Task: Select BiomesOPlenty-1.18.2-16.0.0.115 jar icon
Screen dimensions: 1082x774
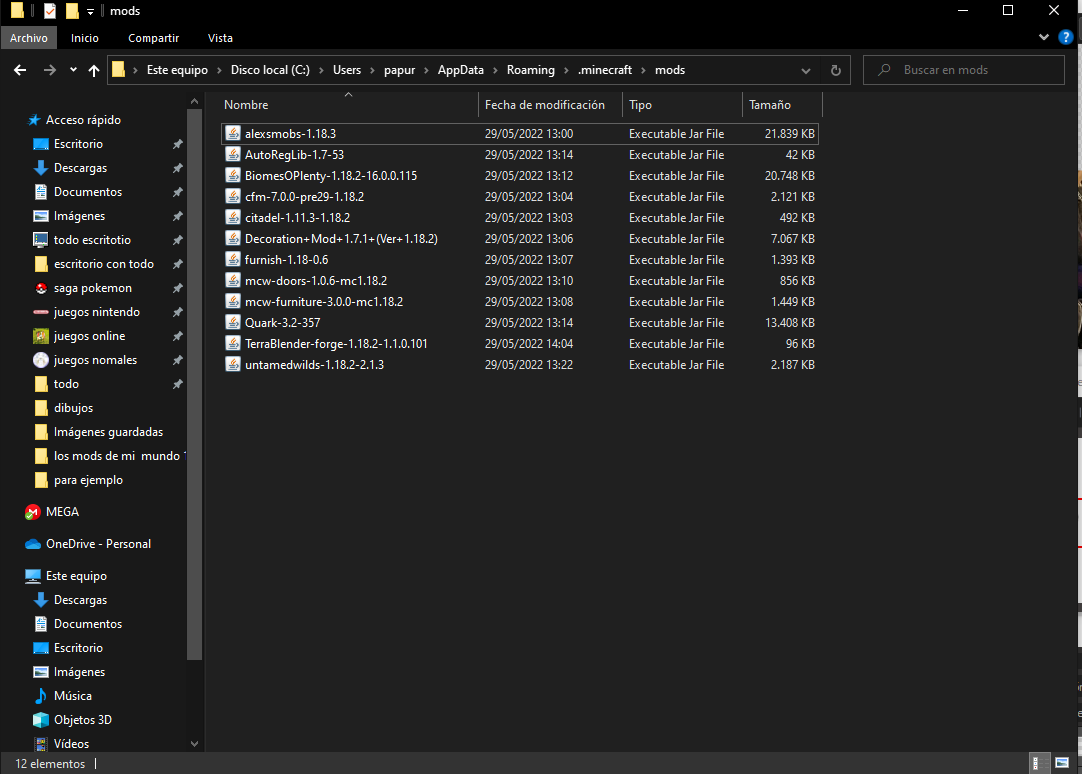Action: point(233,176)
